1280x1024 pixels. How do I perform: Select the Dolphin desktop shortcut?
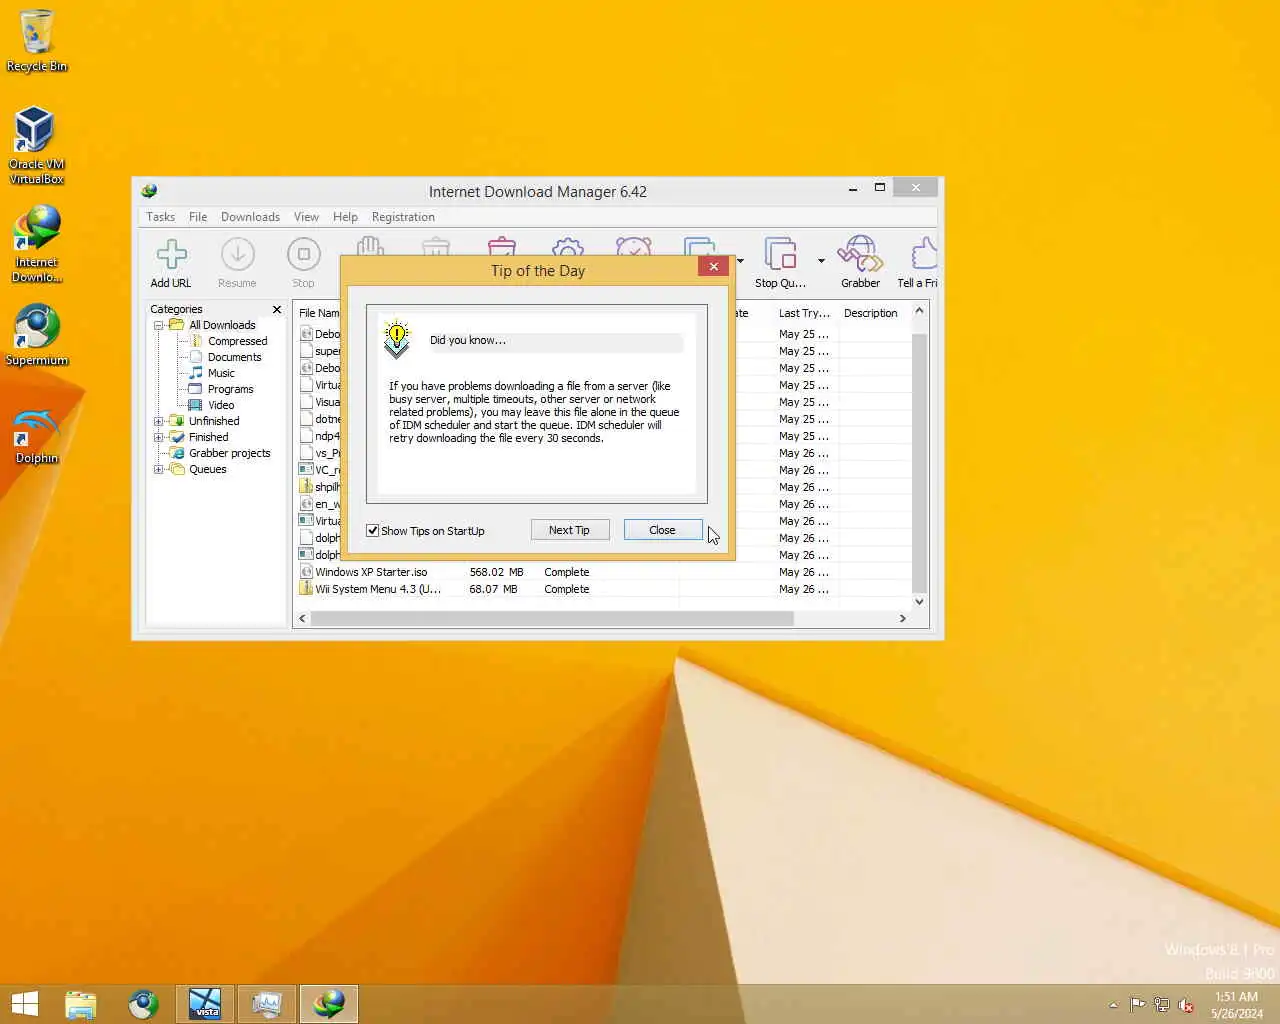coord(36,435)
